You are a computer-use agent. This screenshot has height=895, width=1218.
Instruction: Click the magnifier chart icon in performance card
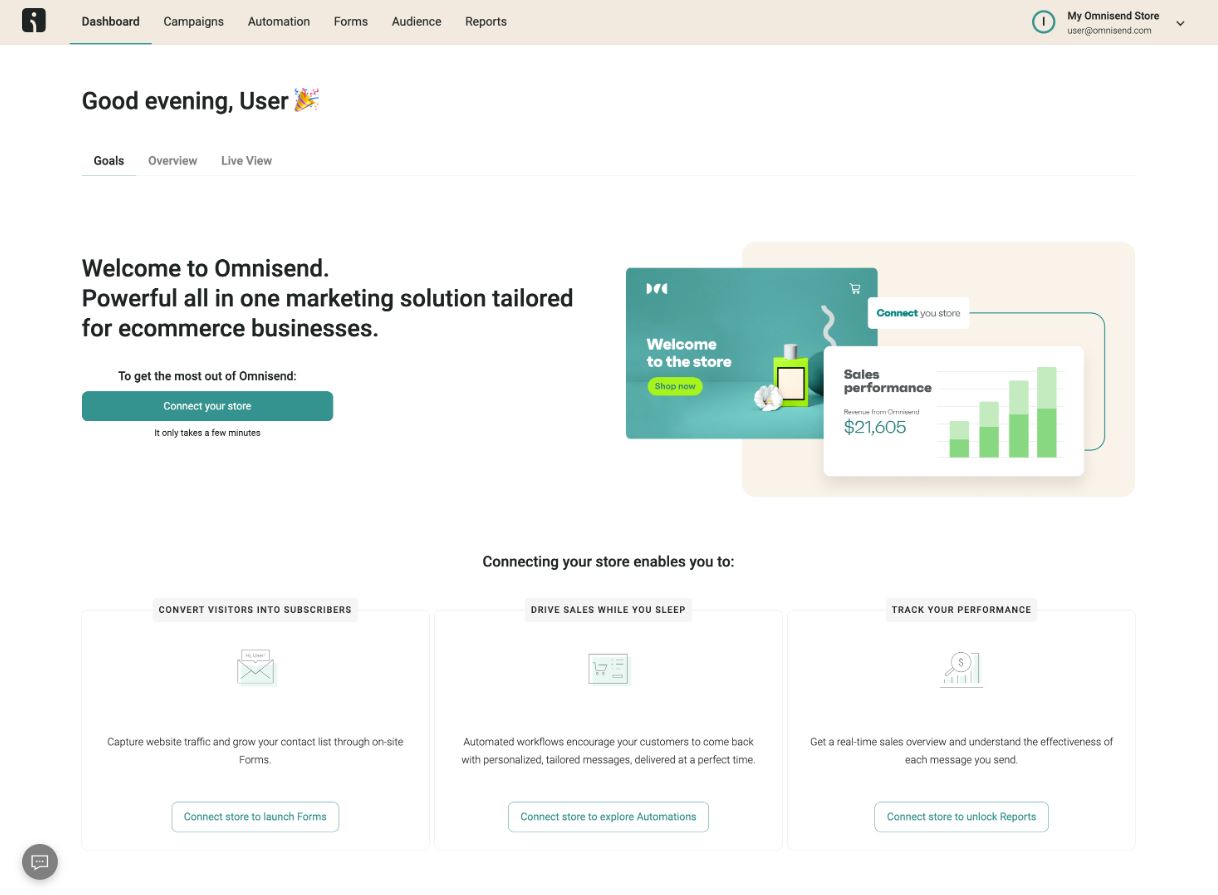pyautogui.click(x=961, y=668)
